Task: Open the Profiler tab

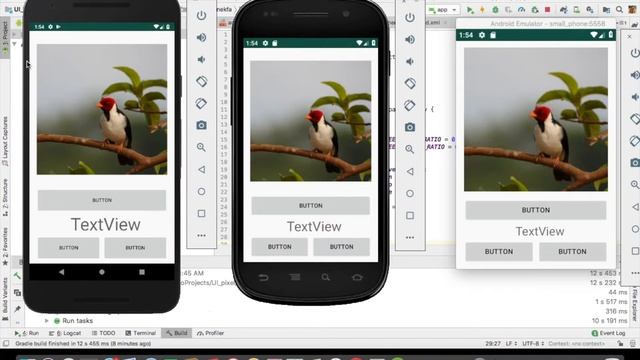Action: [211, 333]
